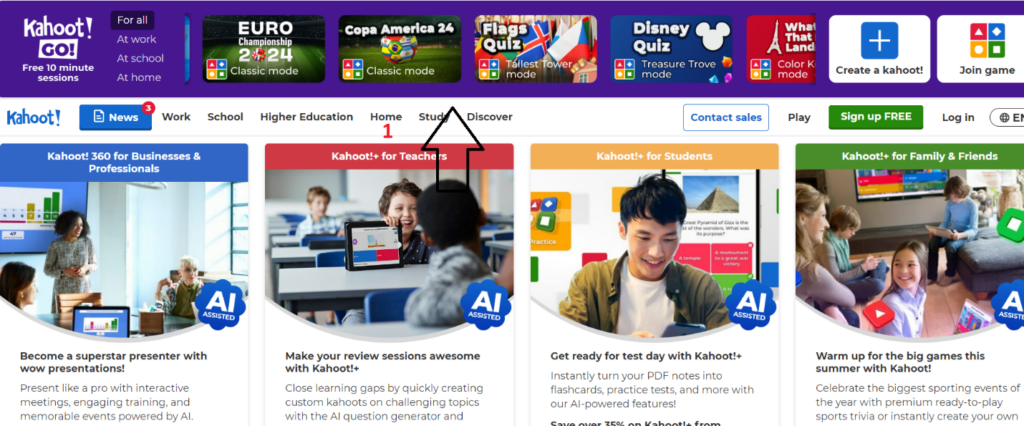Click the red notification badge on News
The width and height of the screenshot is (1024, 426).
pyautogui.click(x=148, y=108)
